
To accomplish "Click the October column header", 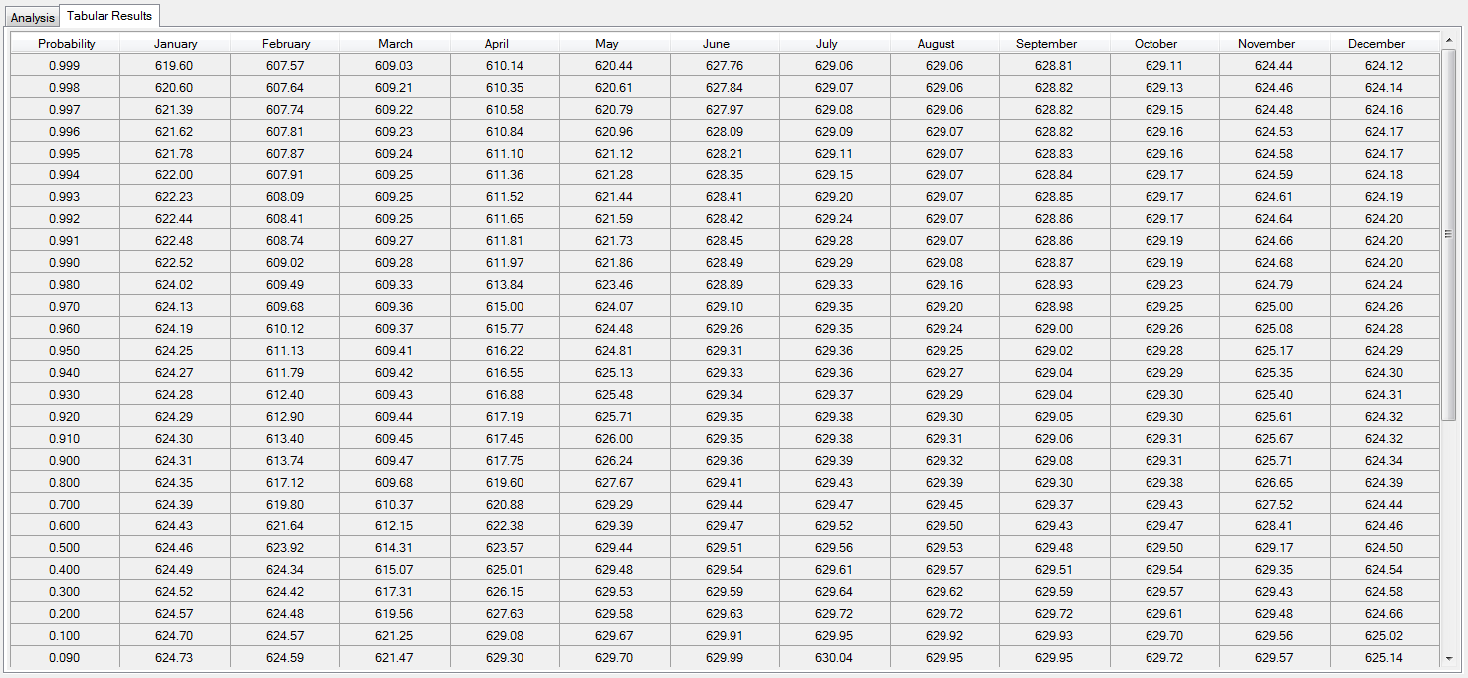I will click(1156, 43).
